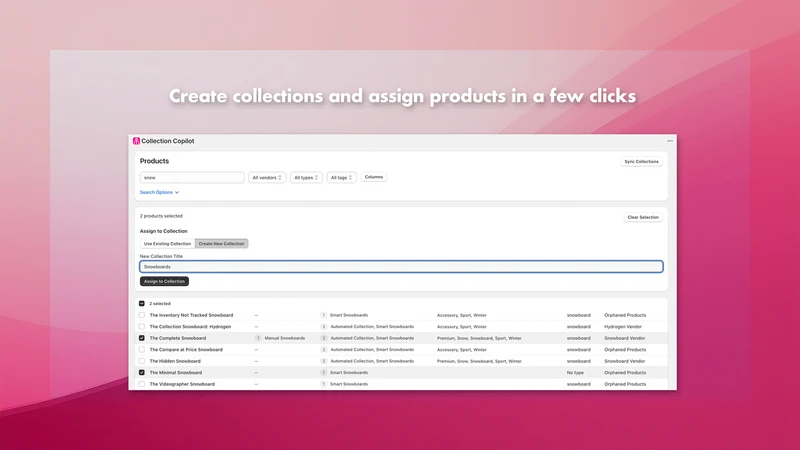Switch to Use Existing Collection tab

click(x=167, y=244)
